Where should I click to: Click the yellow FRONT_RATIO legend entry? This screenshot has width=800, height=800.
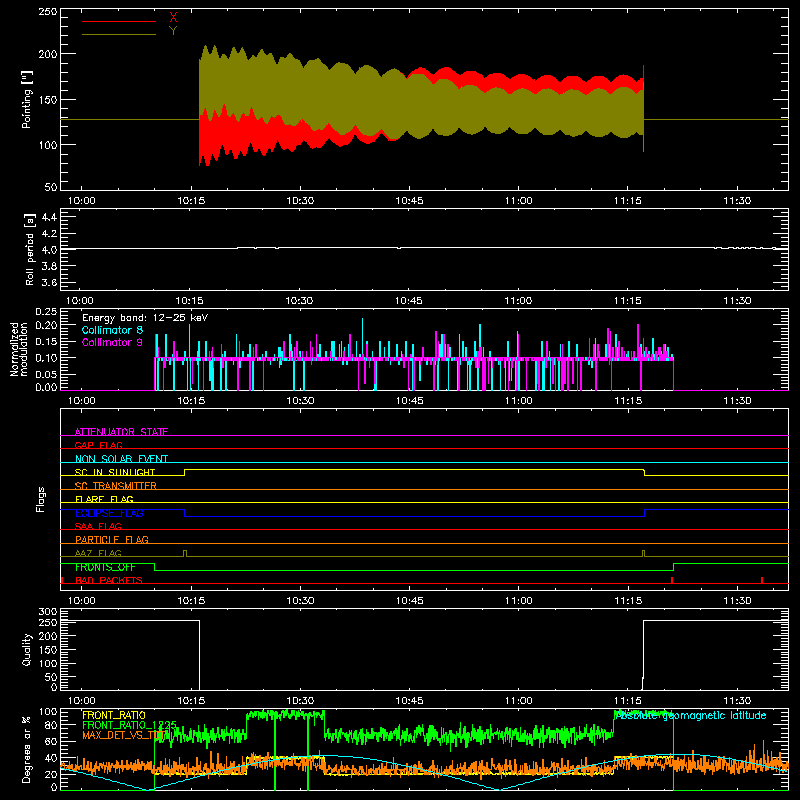pyautogui.click(x=114, y=715)
